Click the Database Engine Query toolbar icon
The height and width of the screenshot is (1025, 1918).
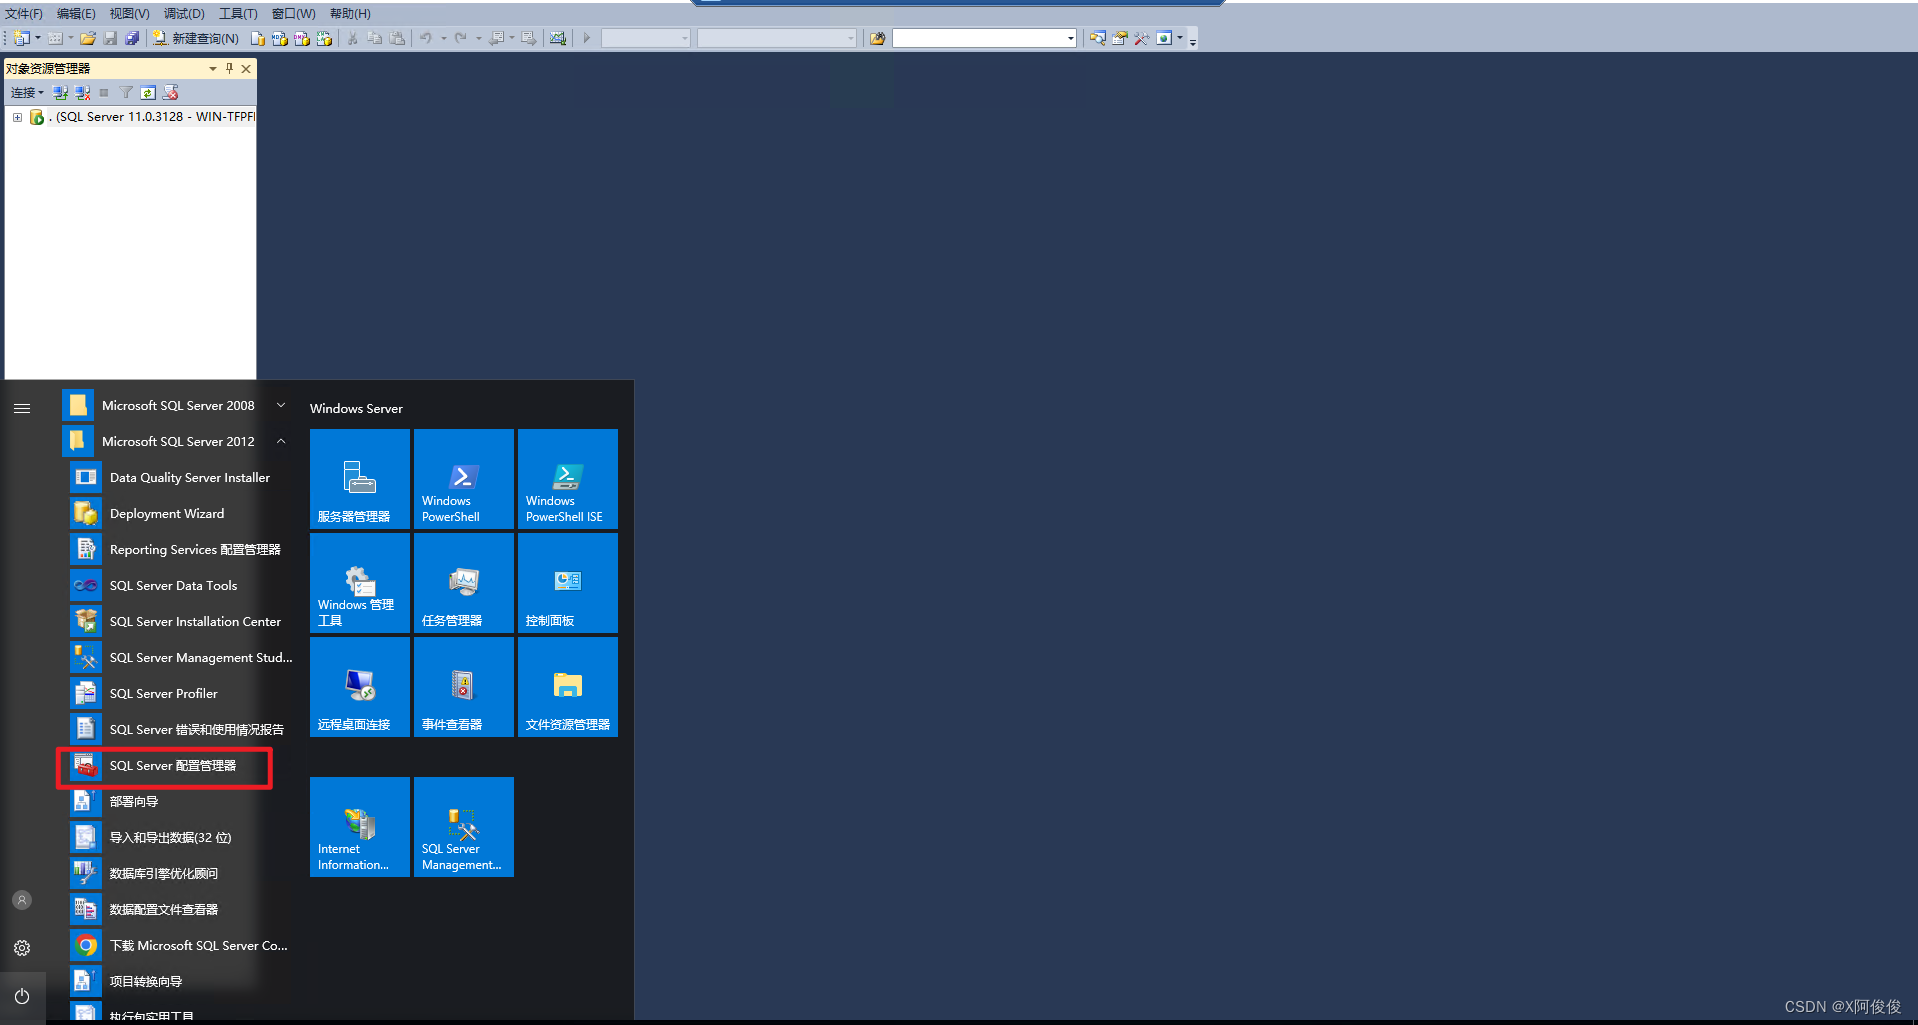[x=258, y=38]
